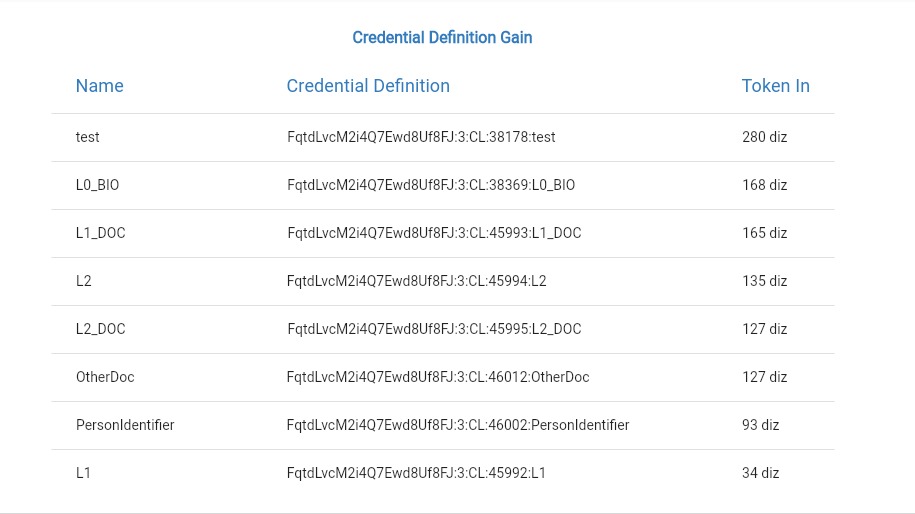Select the PersonIdentifier name cell

click(x=125, y=425)
